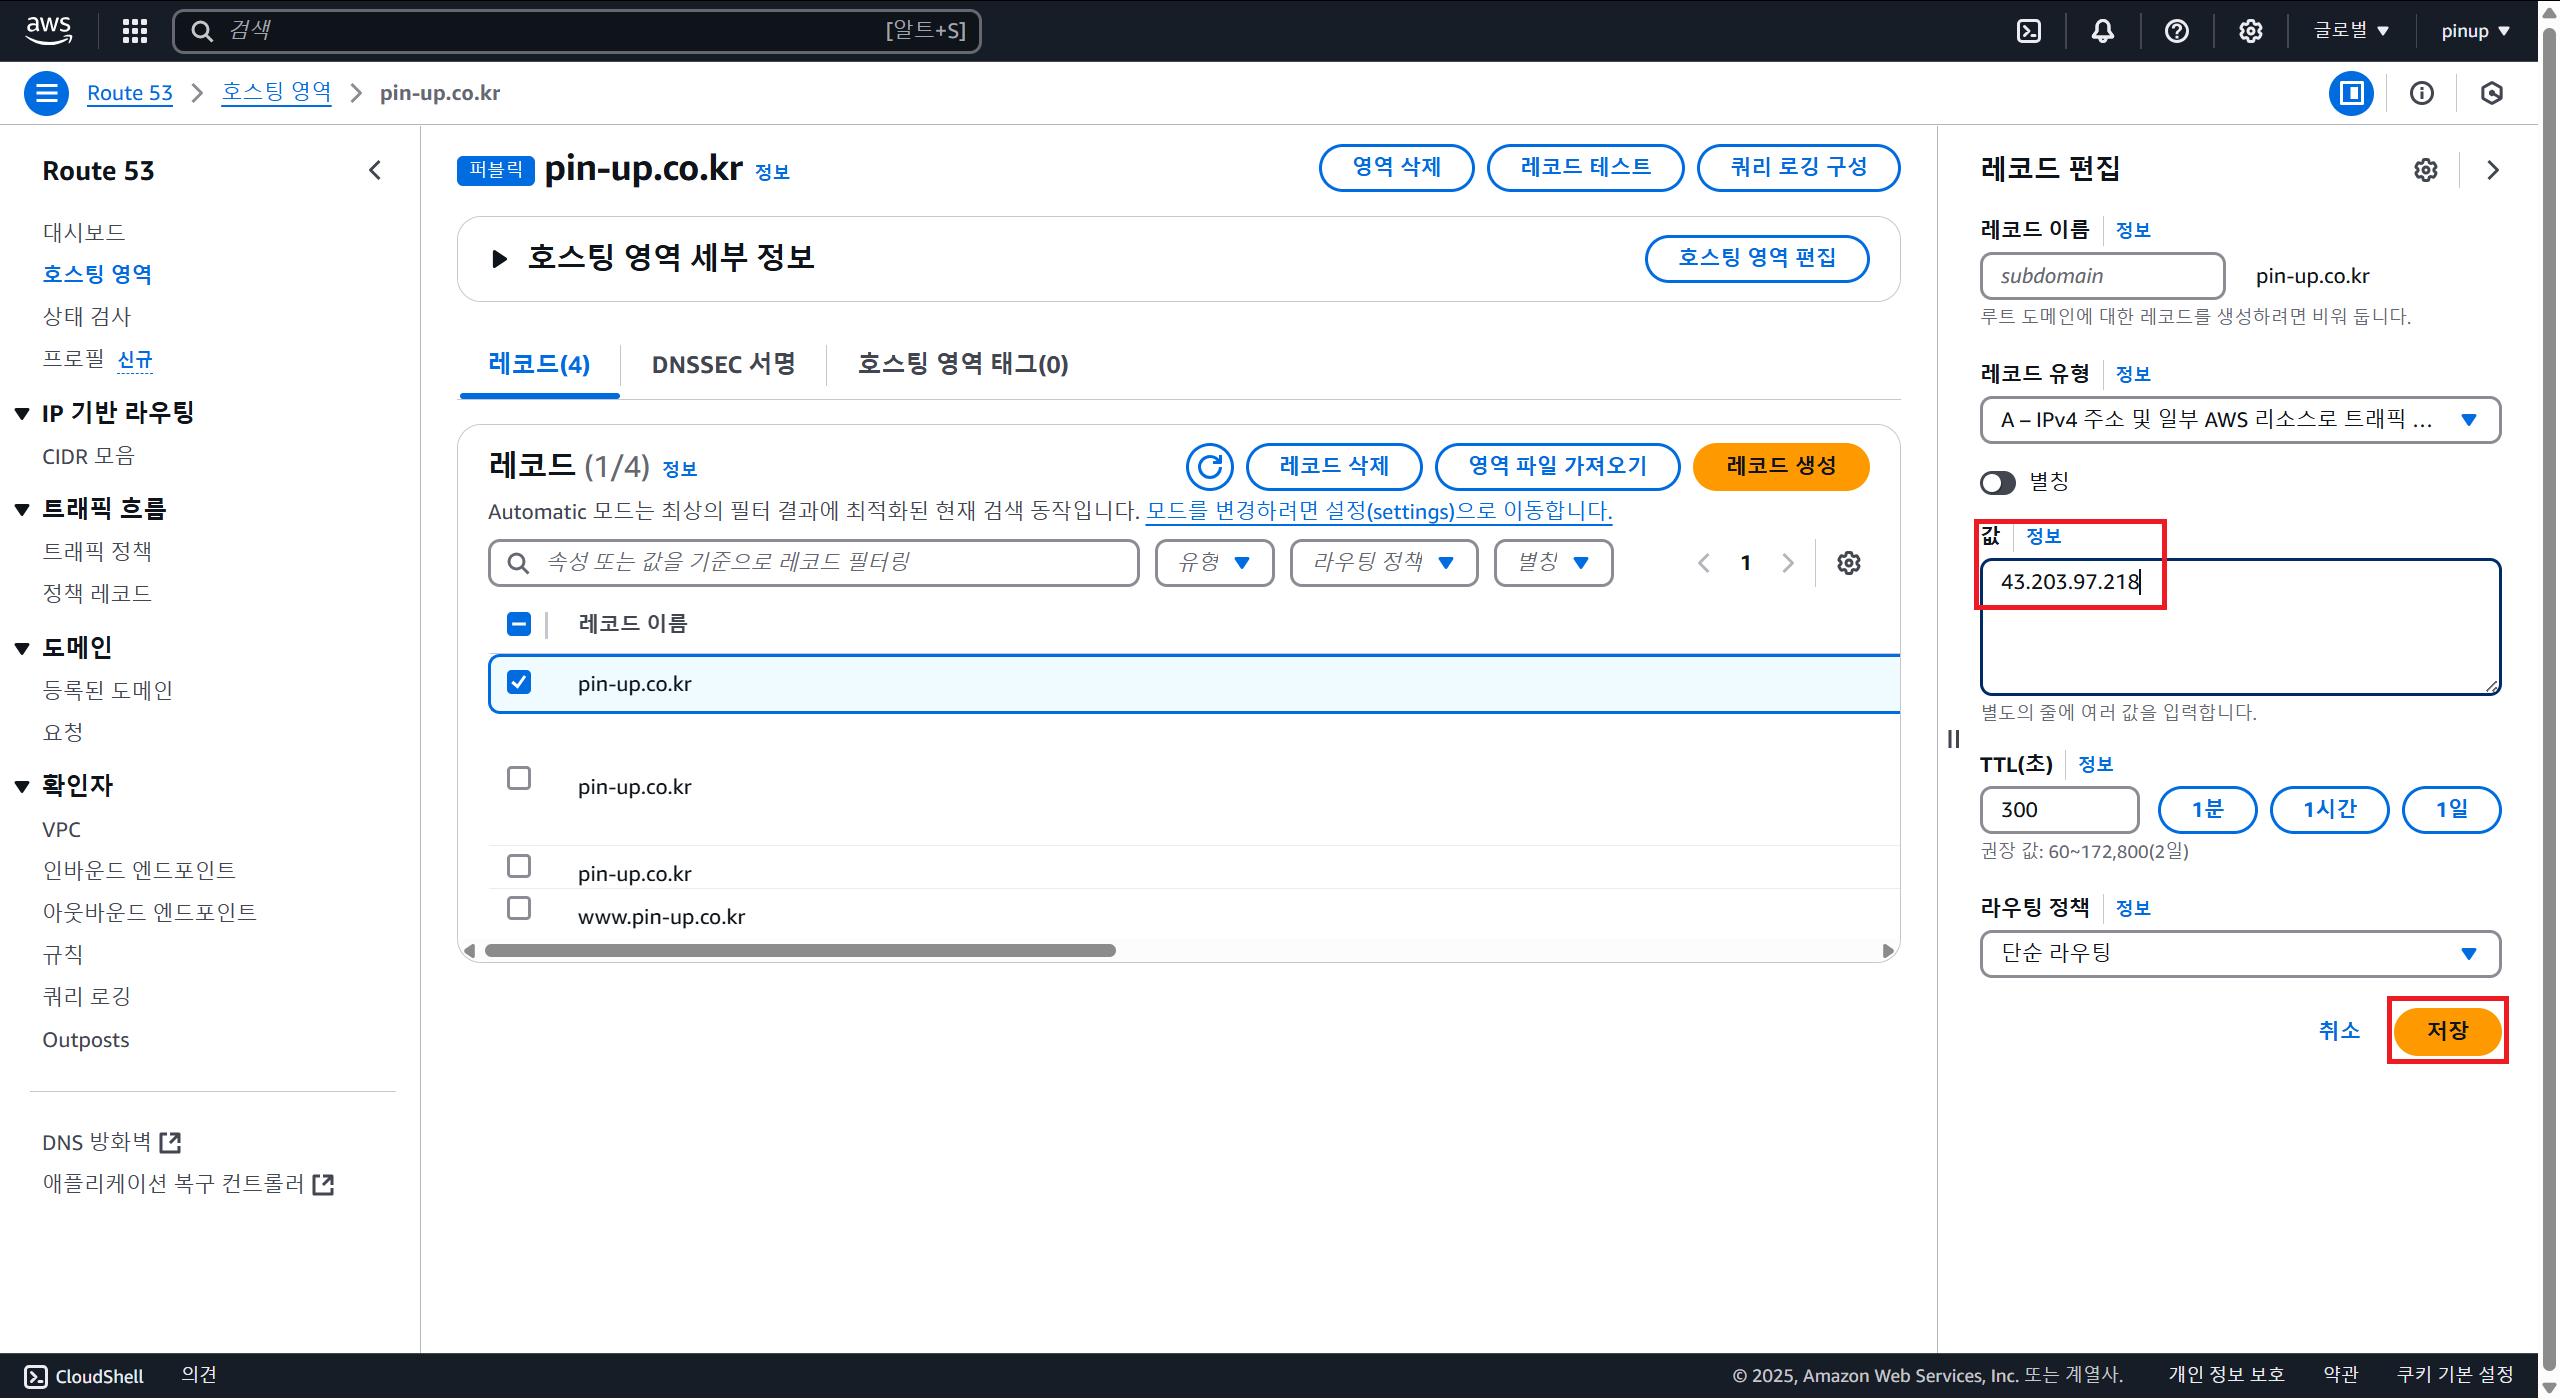2560x1398 pixels.
Task: Switch to the 레코드(4) tab
Action: point(539,364)
